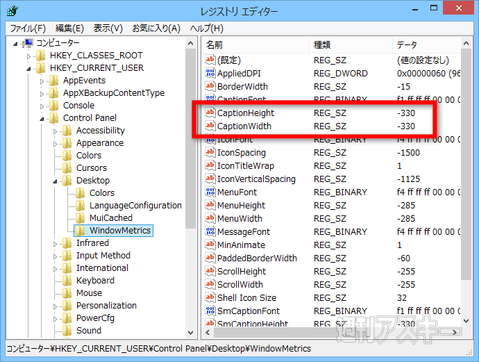Click the PaddedBorderWidth value icon
The height and width of the screenshot is (362, 479).
coord(210,258)
